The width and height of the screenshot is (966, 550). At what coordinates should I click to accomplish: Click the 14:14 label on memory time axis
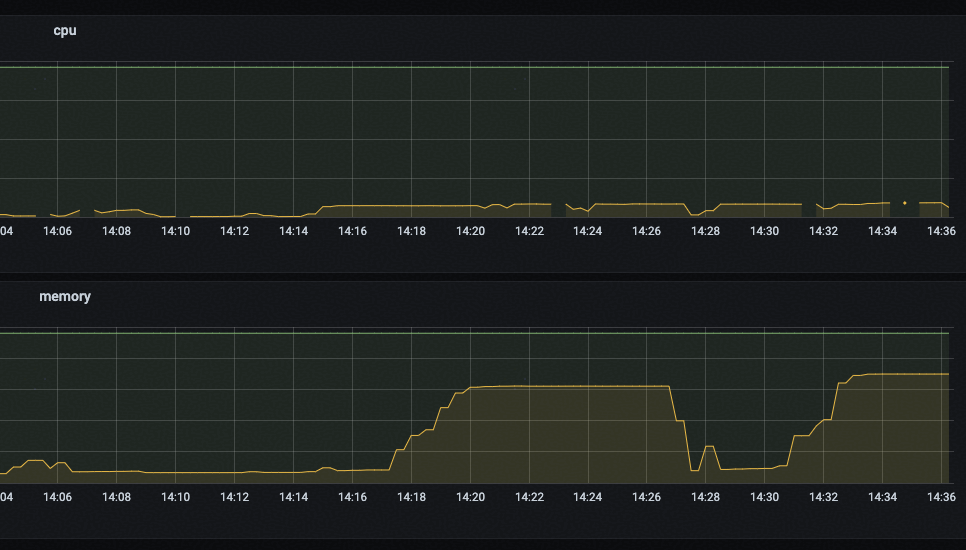point(293,497)
